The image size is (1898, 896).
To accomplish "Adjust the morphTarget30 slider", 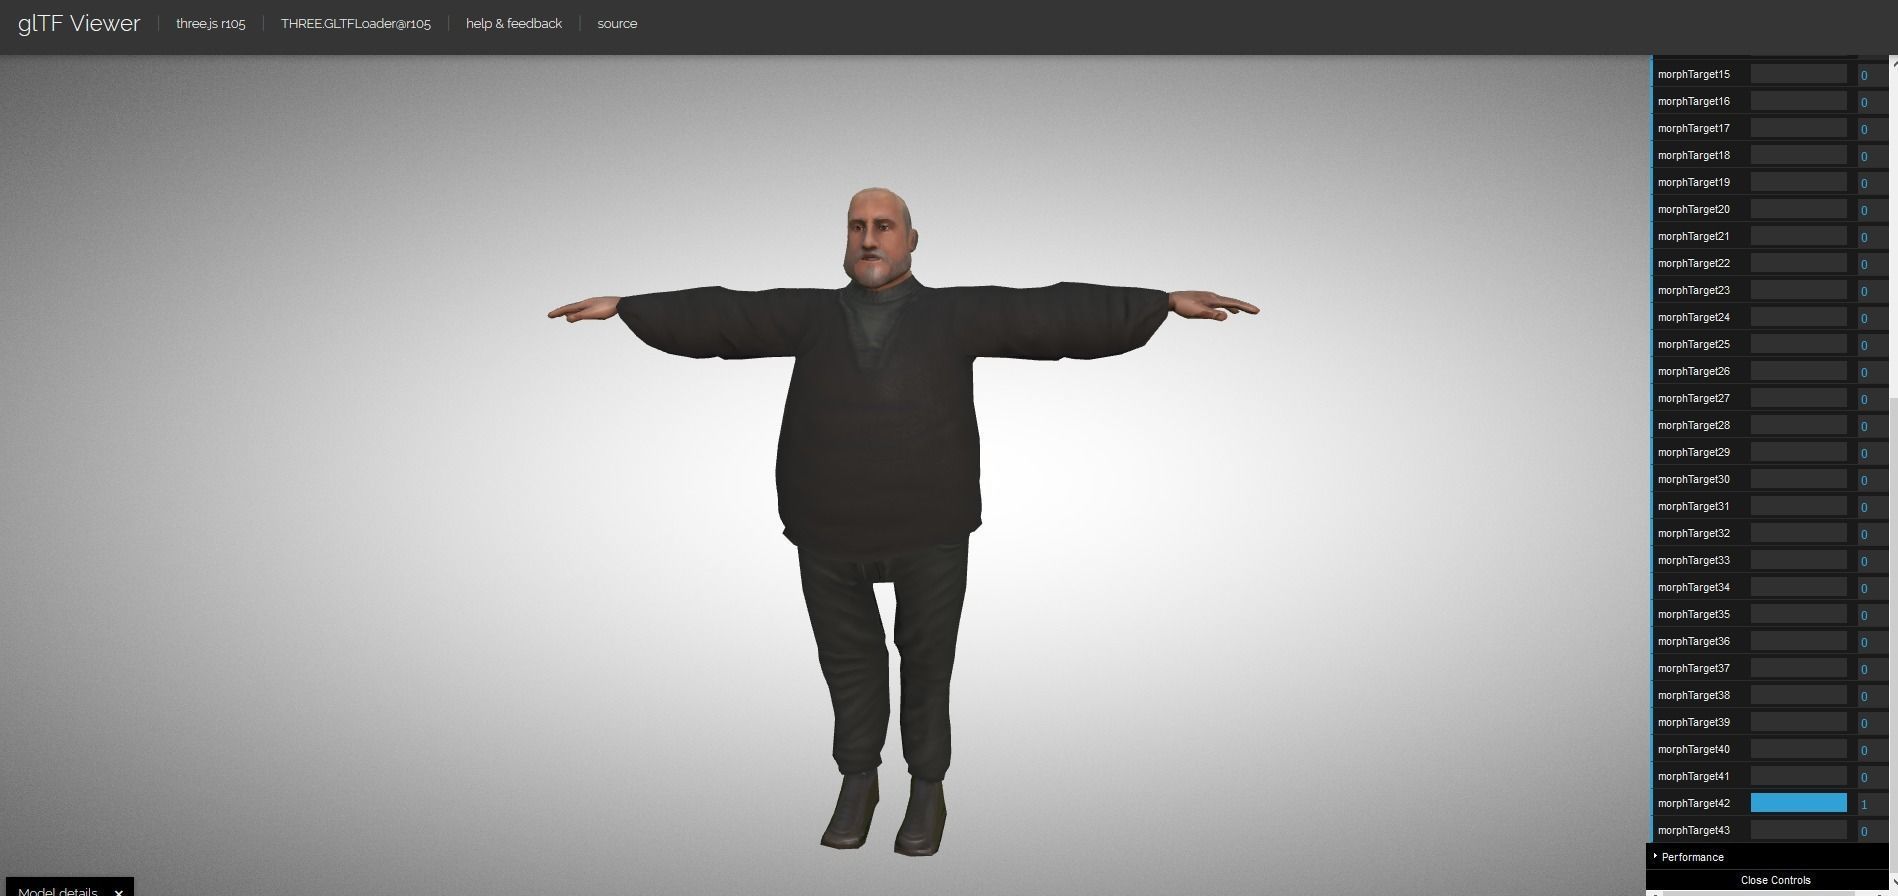I will coord(1798,479).
